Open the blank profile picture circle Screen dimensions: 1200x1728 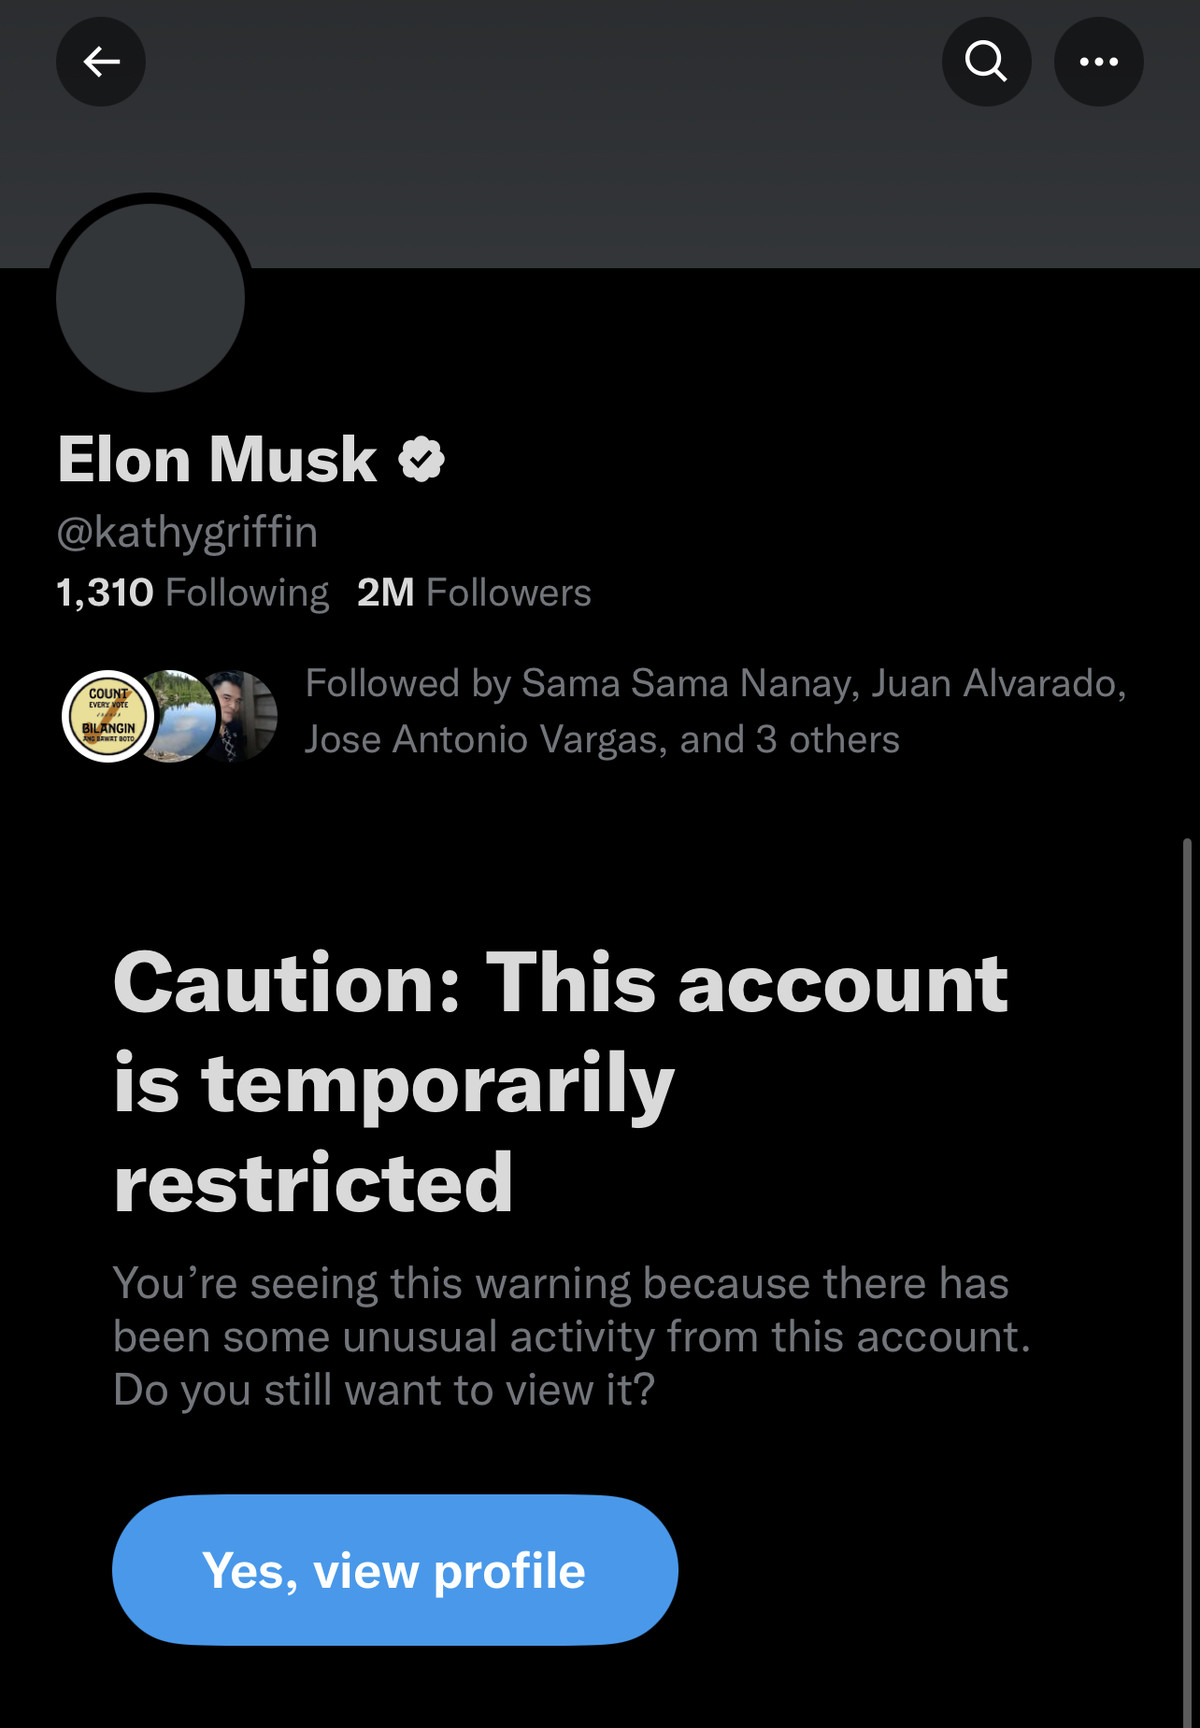[x=150, y=298]
